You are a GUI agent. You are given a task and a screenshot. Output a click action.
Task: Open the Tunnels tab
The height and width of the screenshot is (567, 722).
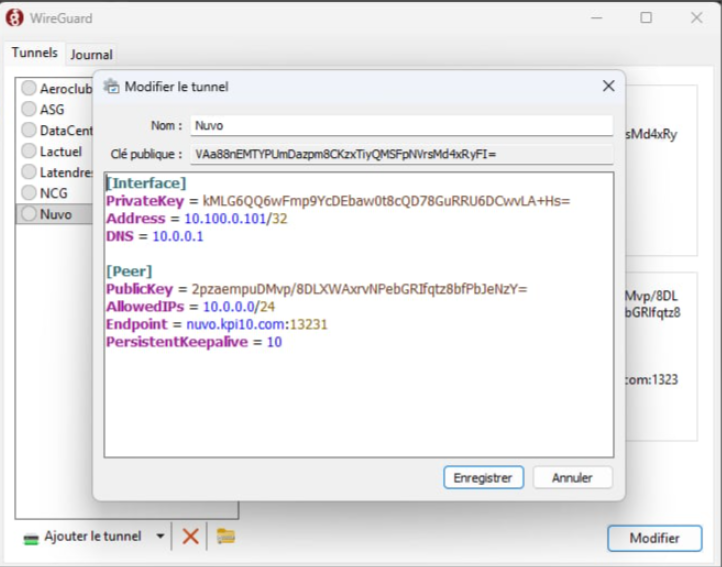[35, 53]
